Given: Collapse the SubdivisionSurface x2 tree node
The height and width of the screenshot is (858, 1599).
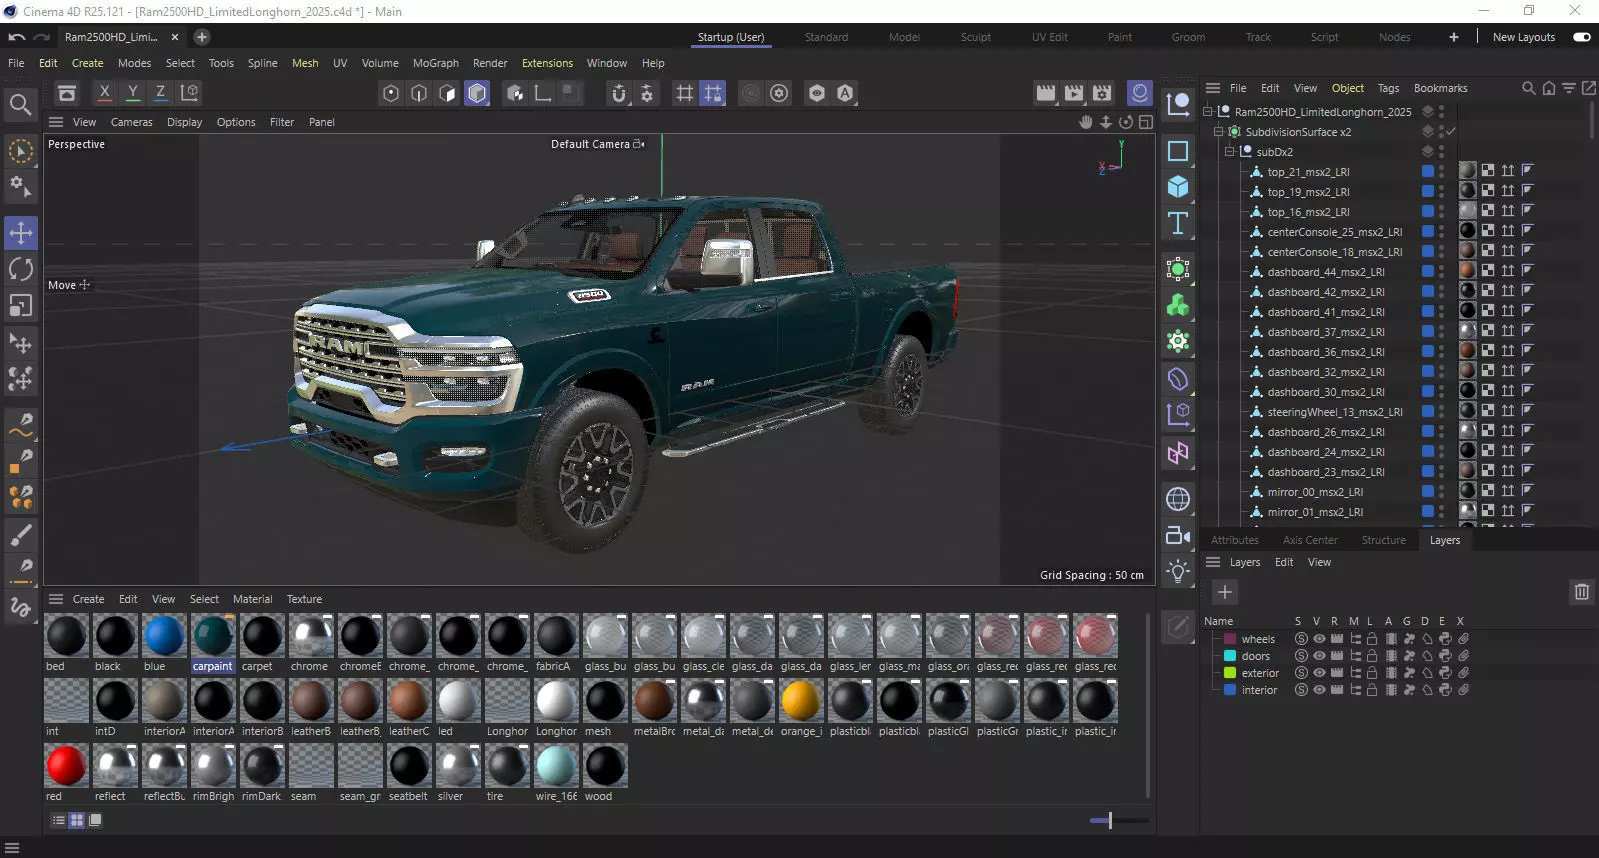Looking at the screenshot, I should coord(1219,132).
